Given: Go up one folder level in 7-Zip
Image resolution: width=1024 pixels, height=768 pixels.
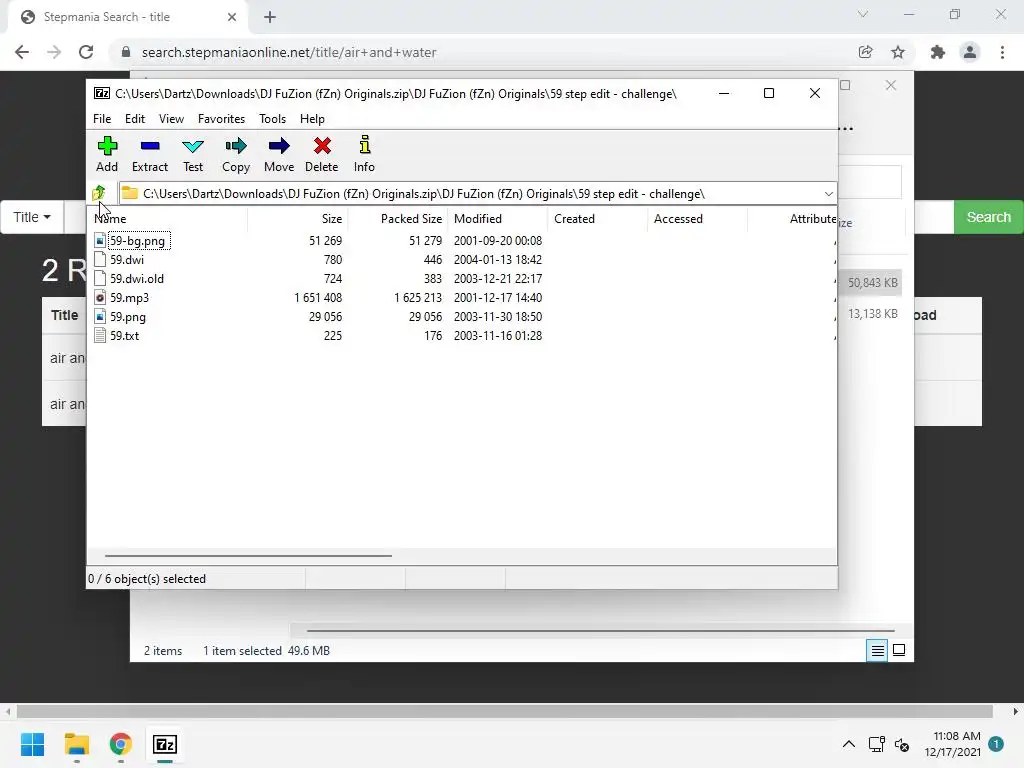Looking at the screenshot, I should pos(99,193).
